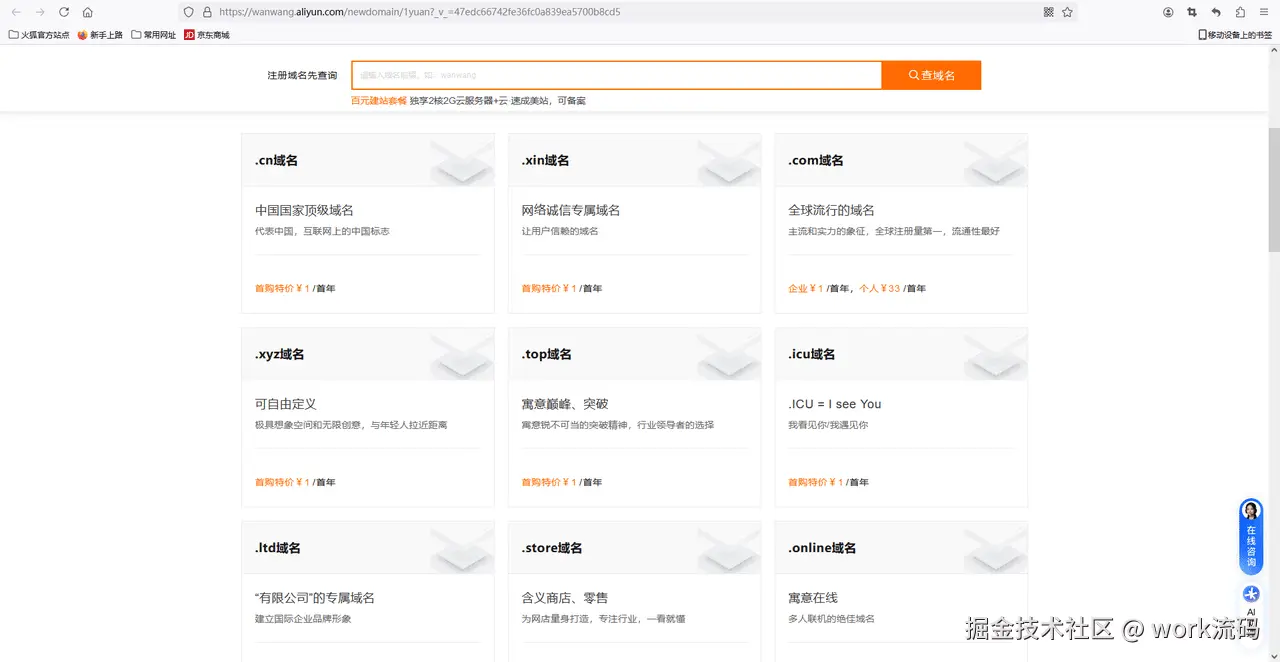Open 火狐官方站点 bookmark

39,35
